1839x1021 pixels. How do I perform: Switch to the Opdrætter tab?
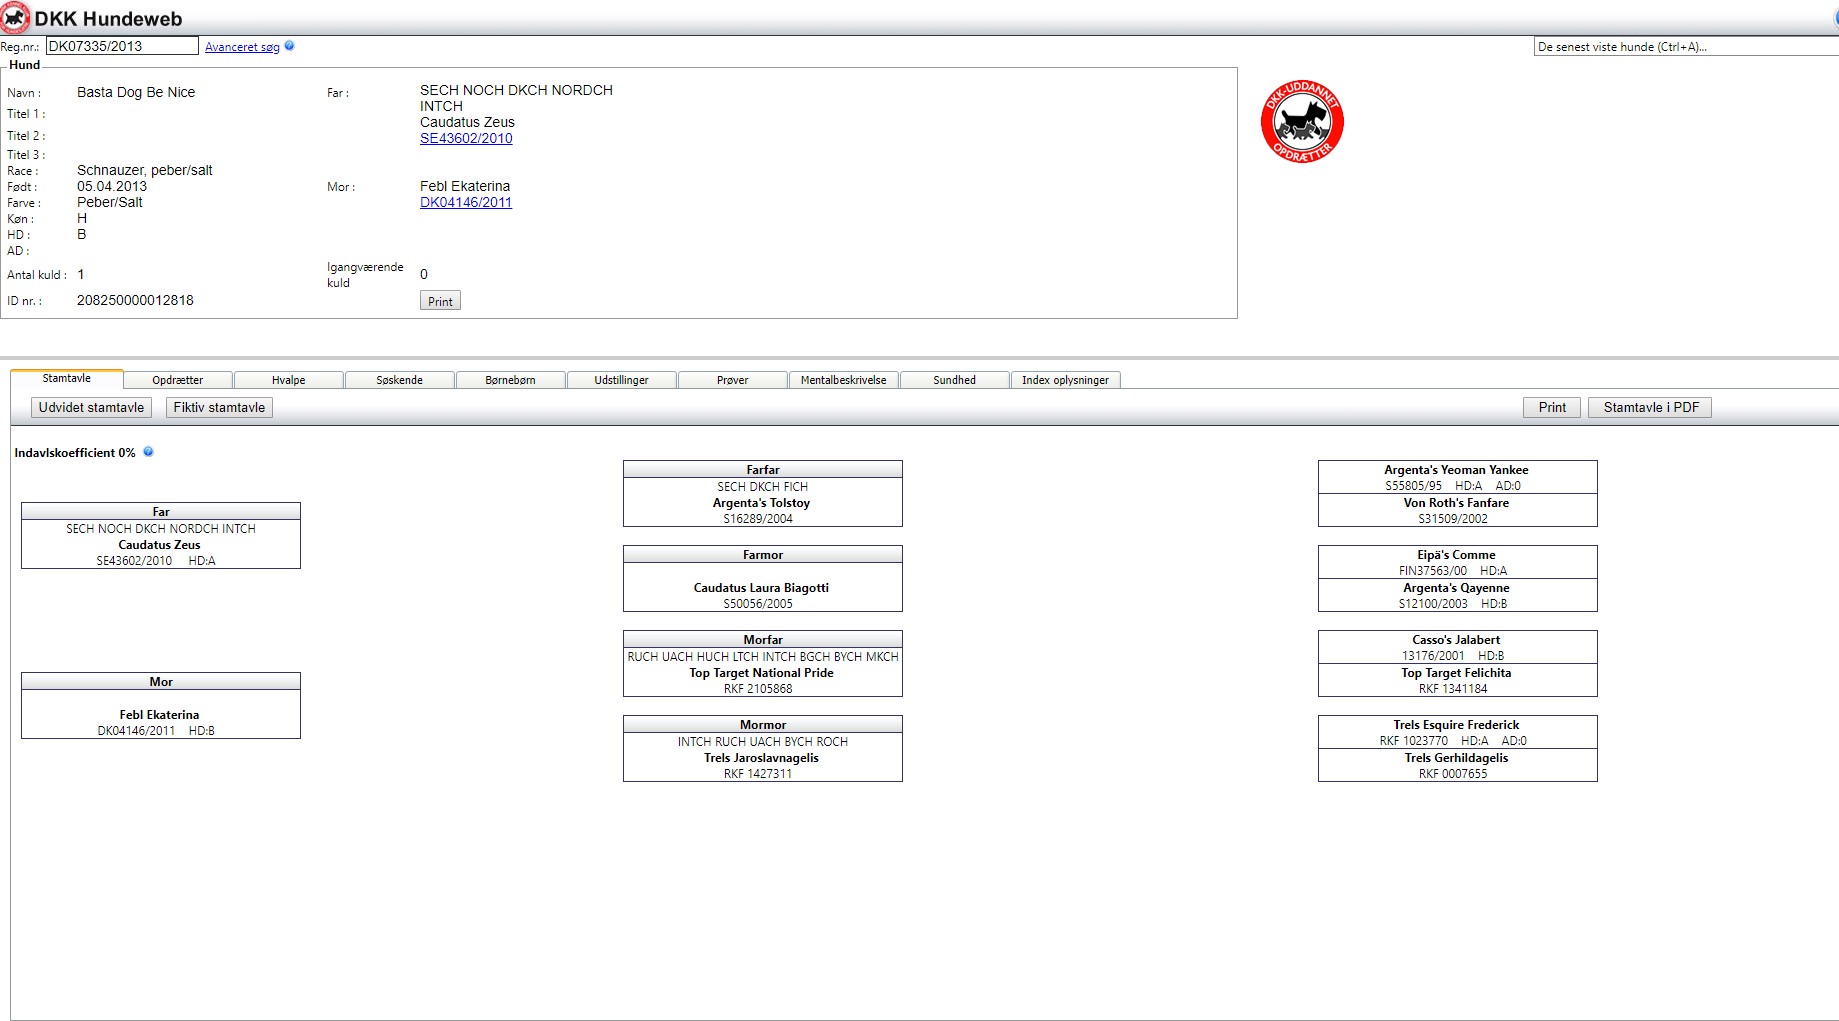[178, 380]
